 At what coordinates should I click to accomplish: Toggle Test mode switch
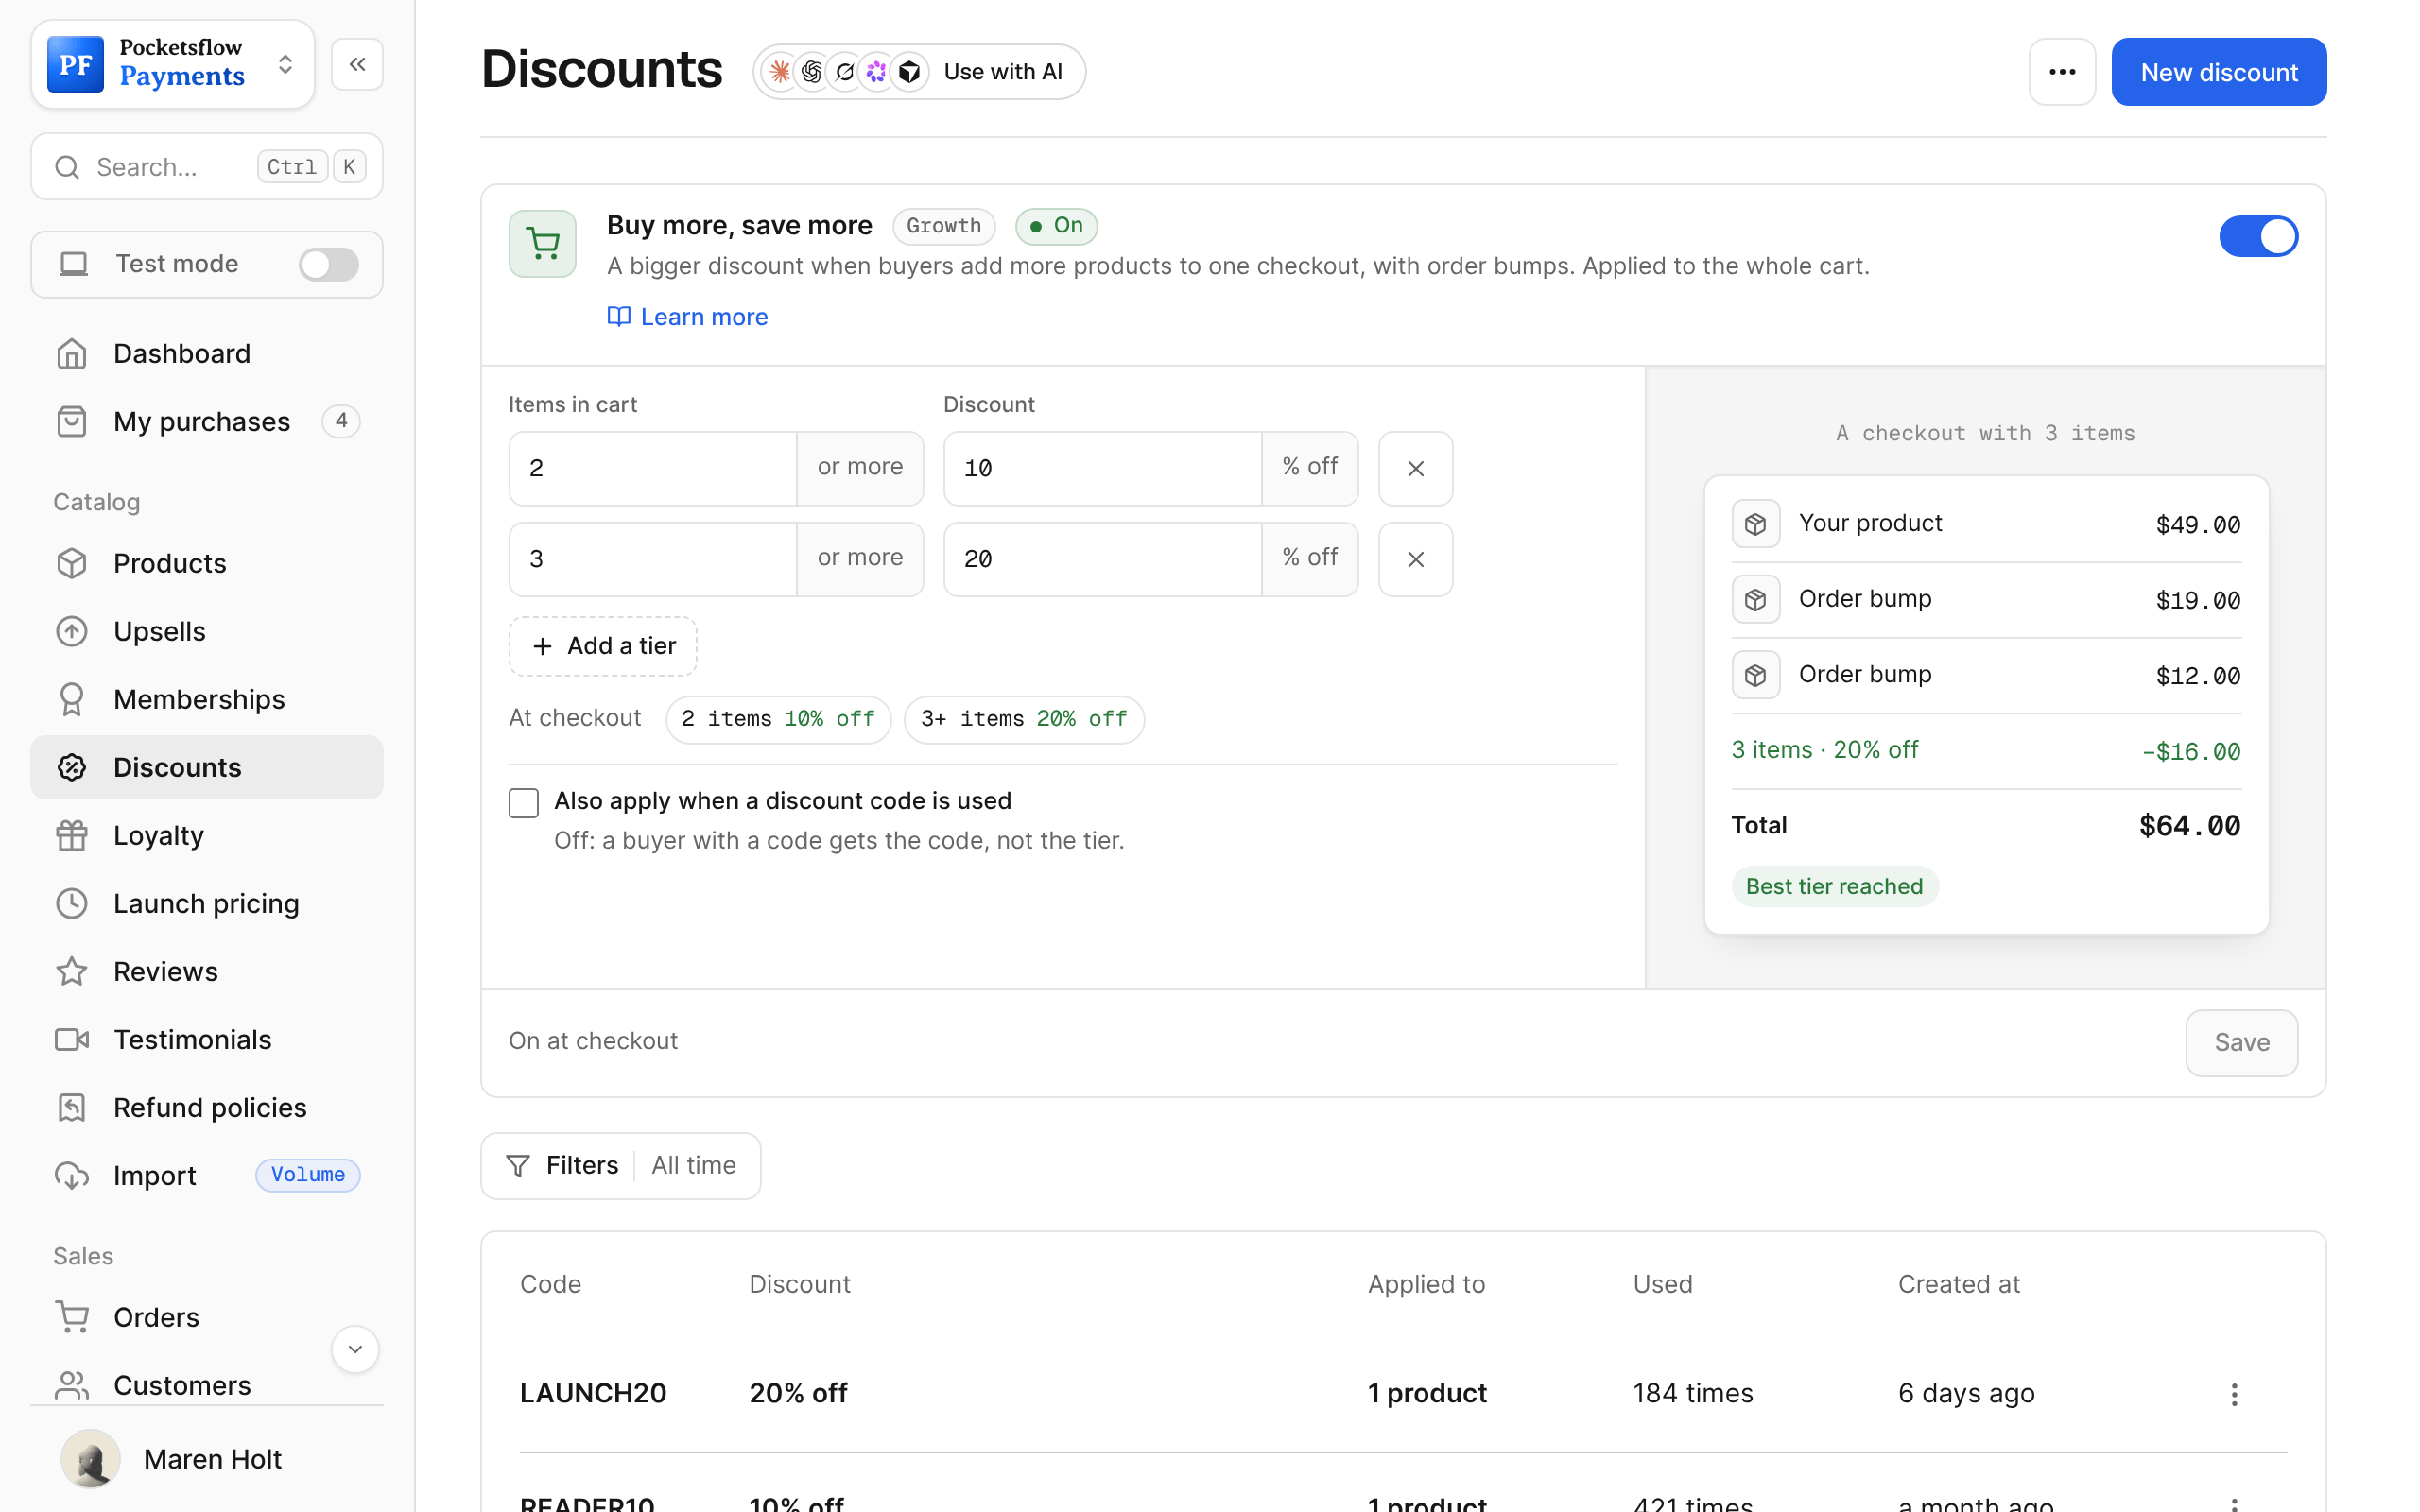329,264
